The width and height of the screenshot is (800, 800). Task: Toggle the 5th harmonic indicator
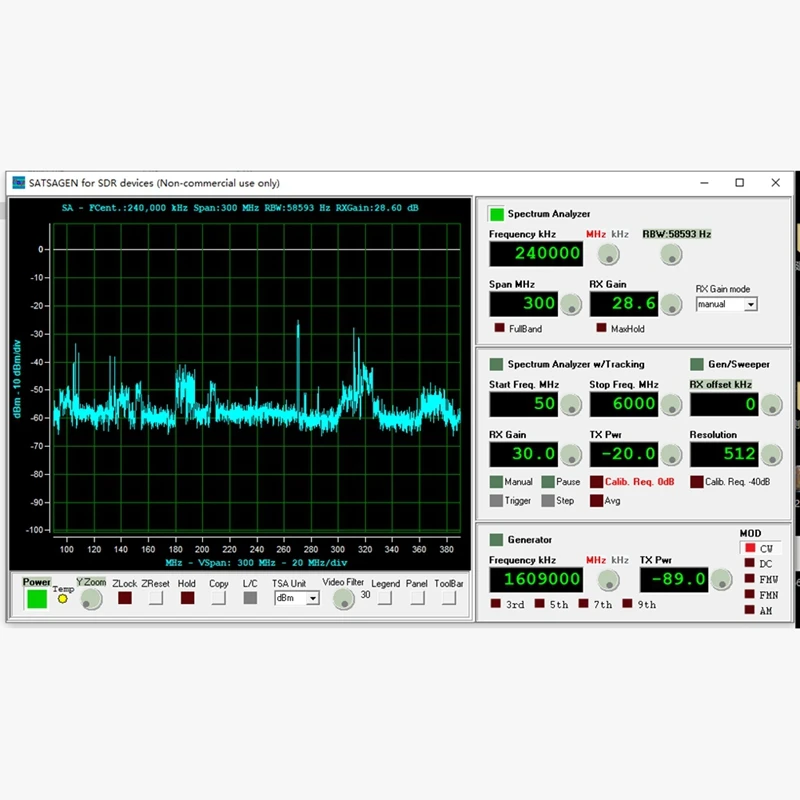point(539,603)
